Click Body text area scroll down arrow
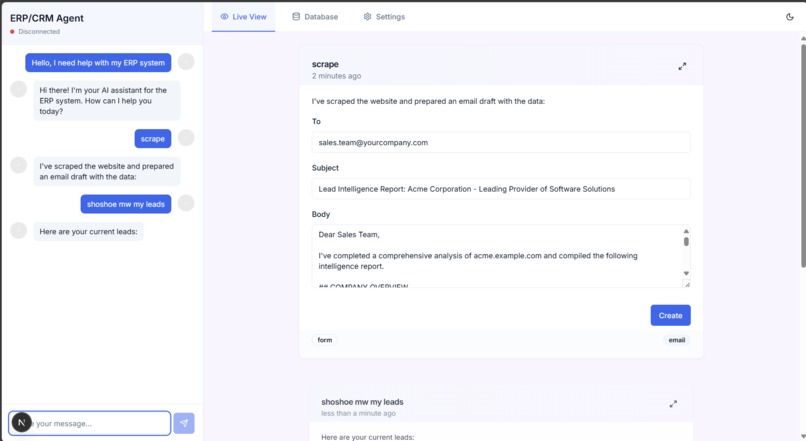Screen dimensions: 806x441 [x=686, y=273]
